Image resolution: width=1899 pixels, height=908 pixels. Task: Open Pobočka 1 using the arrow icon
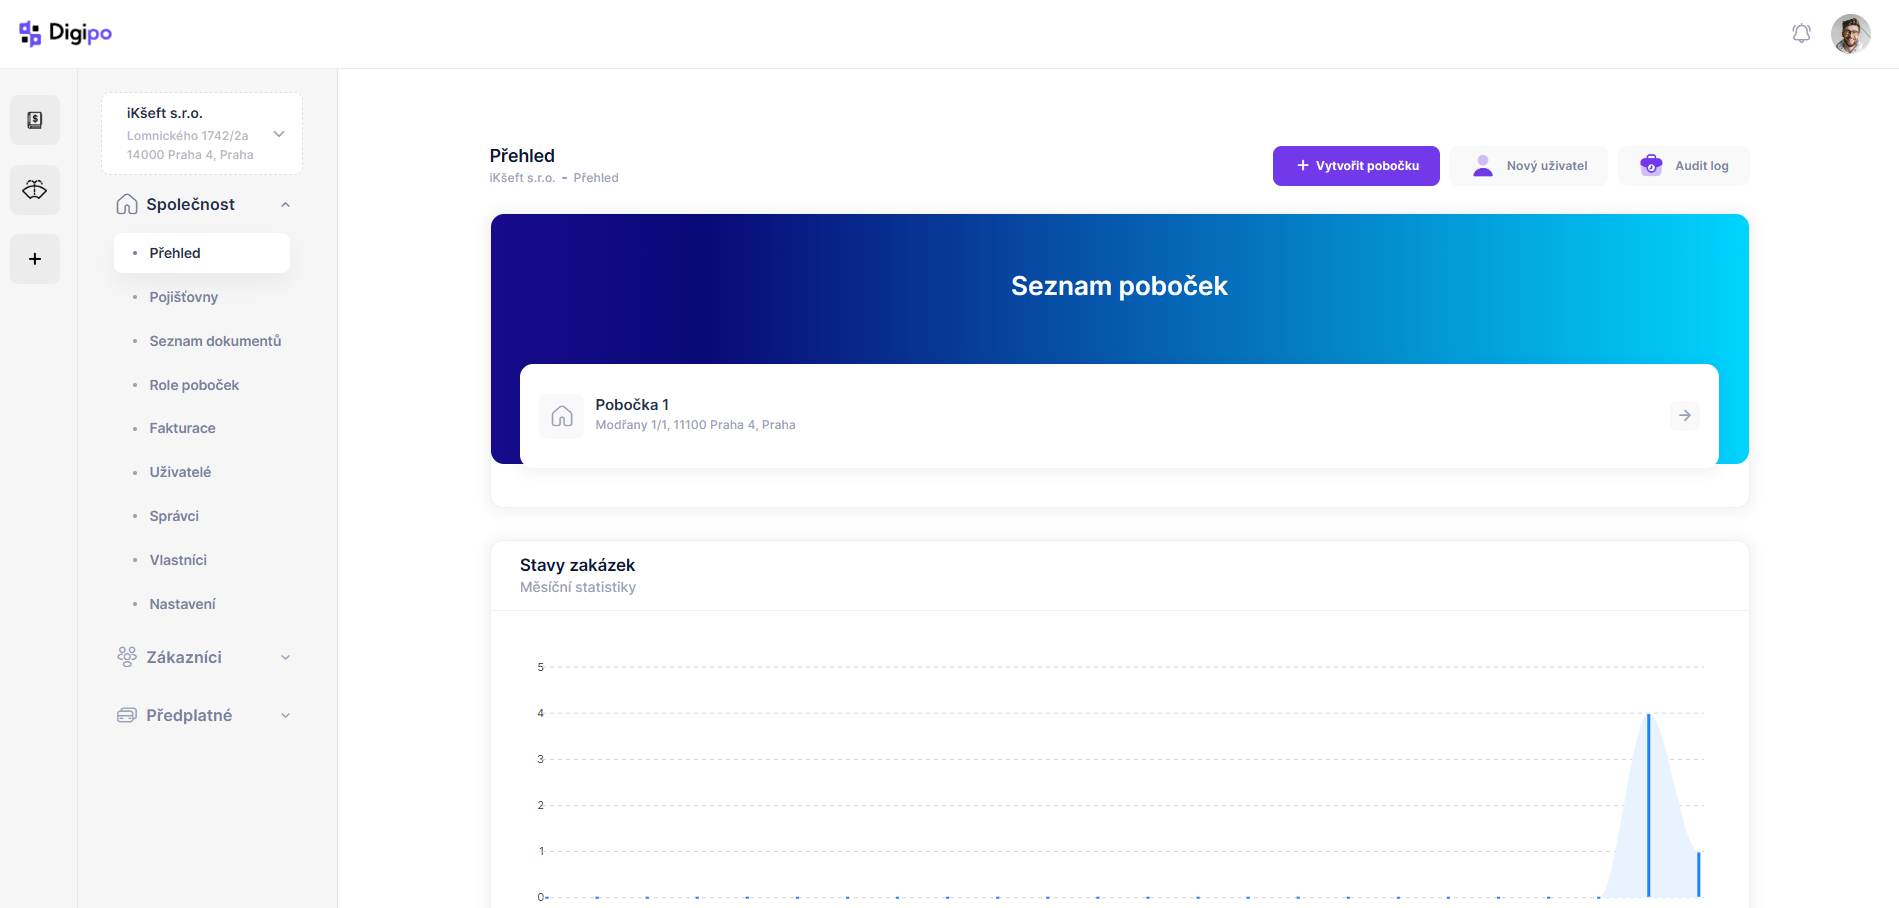[1684, 416]
